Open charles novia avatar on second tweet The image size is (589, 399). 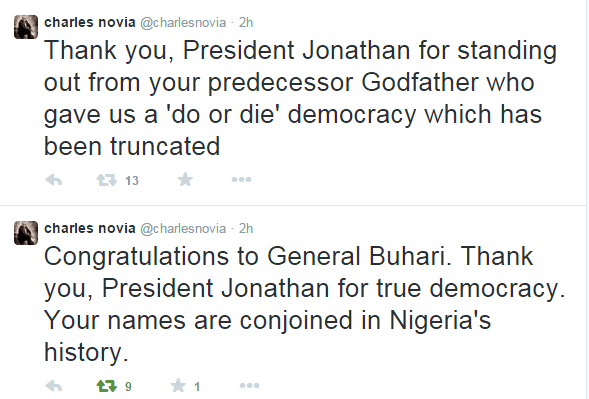(26, 233)
